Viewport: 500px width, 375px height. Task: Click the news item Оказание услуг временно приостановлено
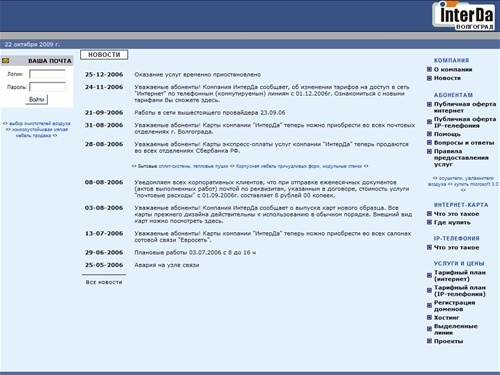coord(198,75)
